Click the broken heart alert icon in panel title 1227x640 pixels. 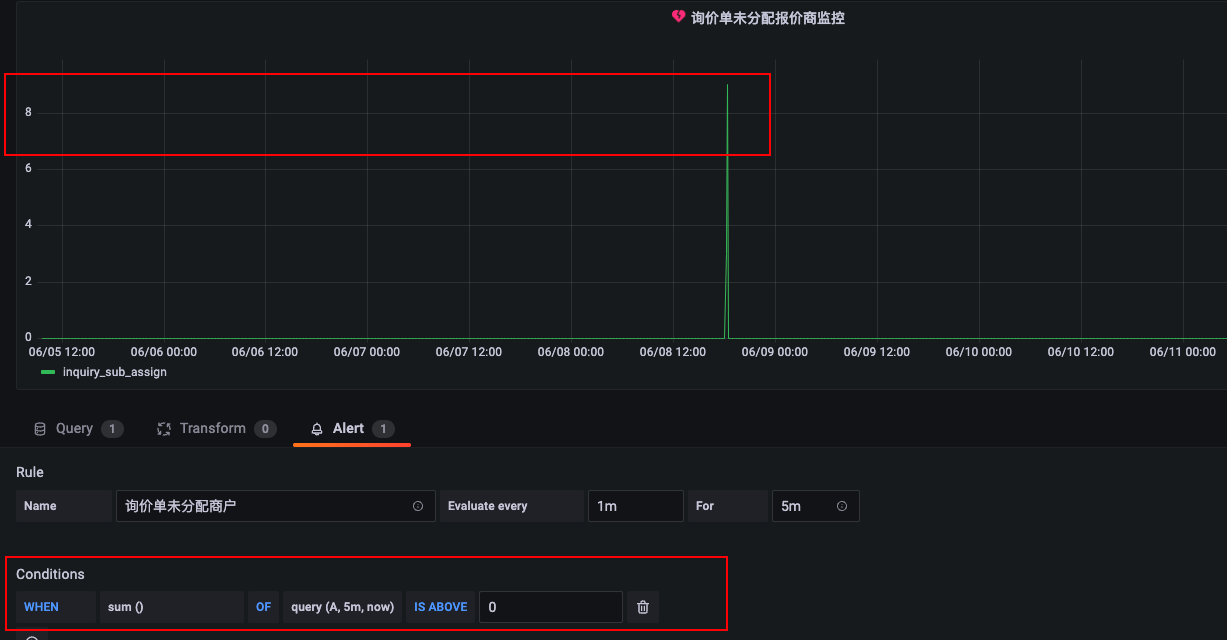tap(678, 17)
